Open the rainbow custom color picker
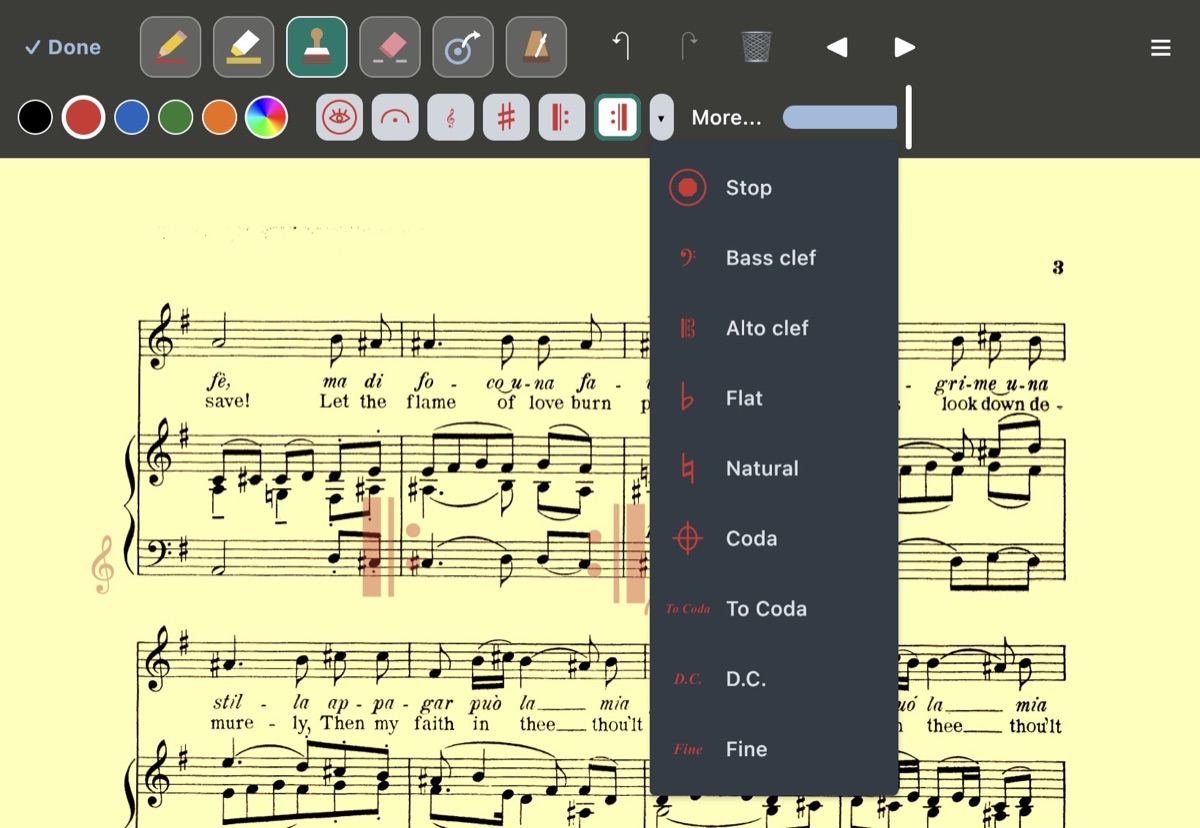The height and width of the screenshot is (828, 1200). pyautogui.click(x=266, y=117)
